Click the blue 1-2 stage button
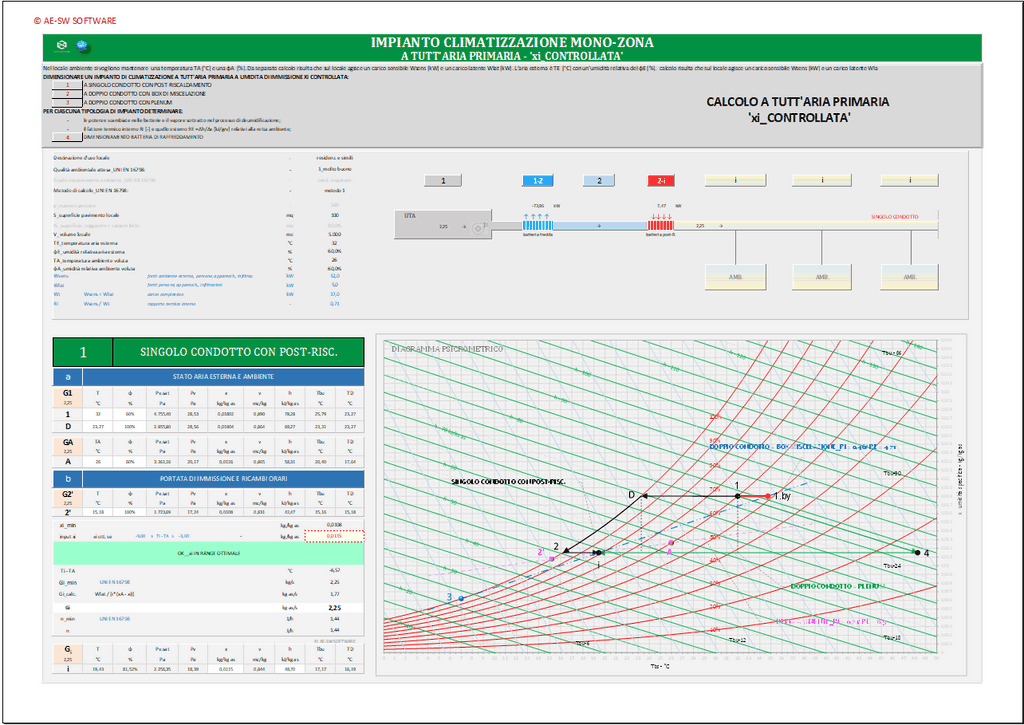 [538, 181]
